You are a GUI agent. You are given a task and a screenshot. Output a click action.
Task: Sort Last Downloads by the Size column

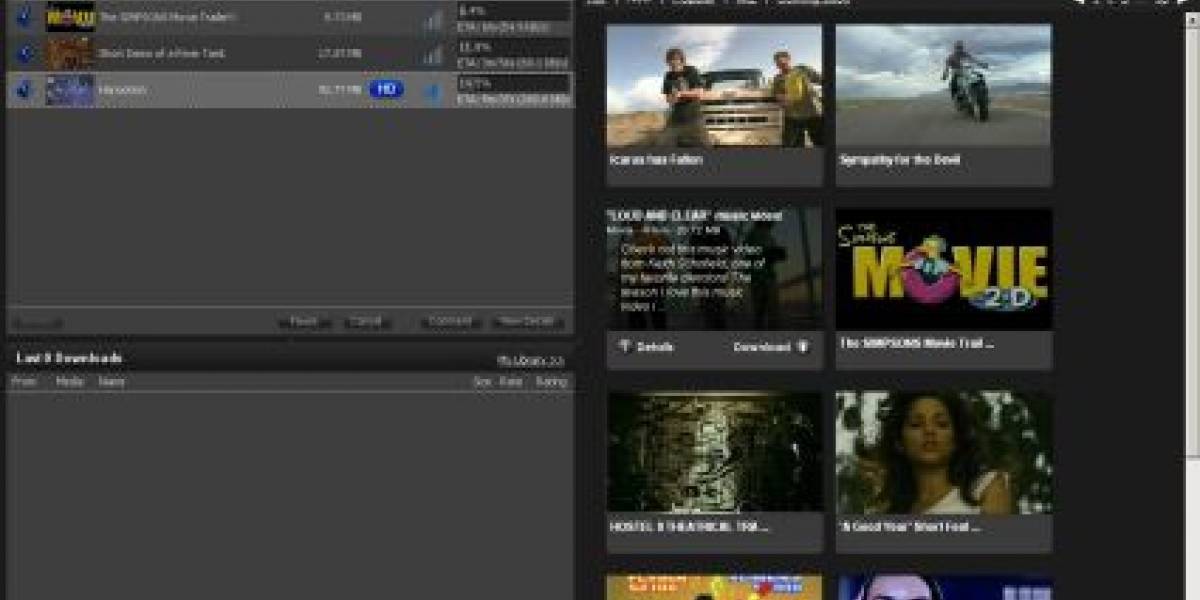click(483, 381)
